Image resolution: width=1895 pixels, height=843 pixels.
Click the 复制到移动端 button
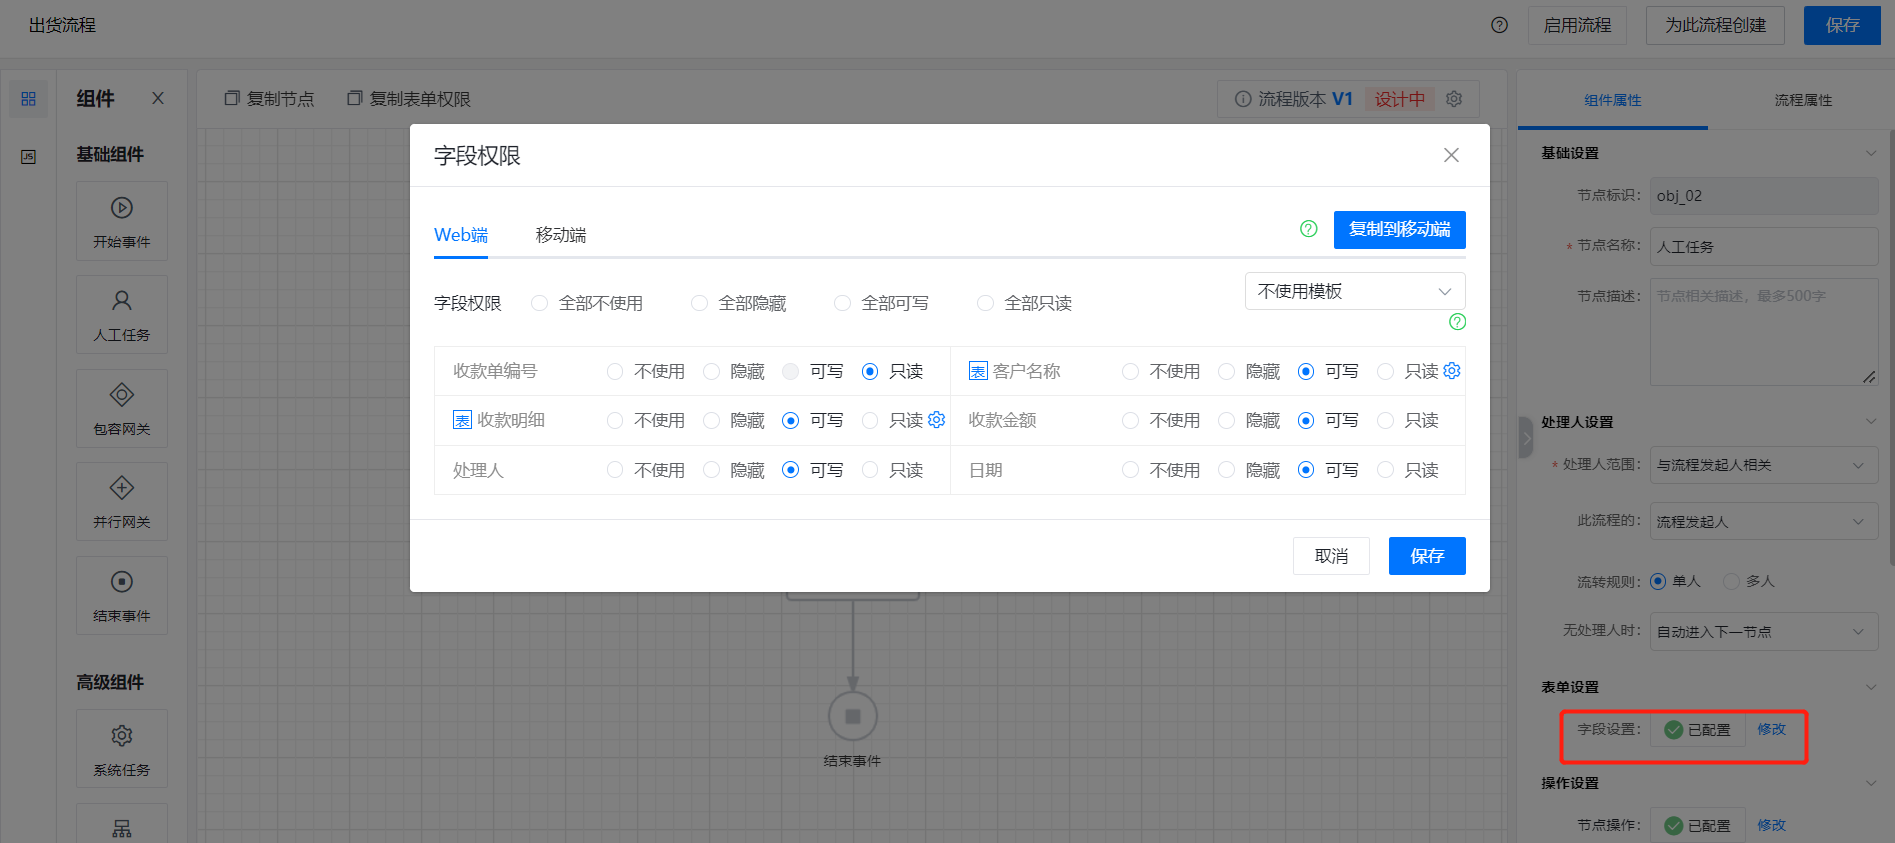pyautogui.click(x=1399, y=230)
